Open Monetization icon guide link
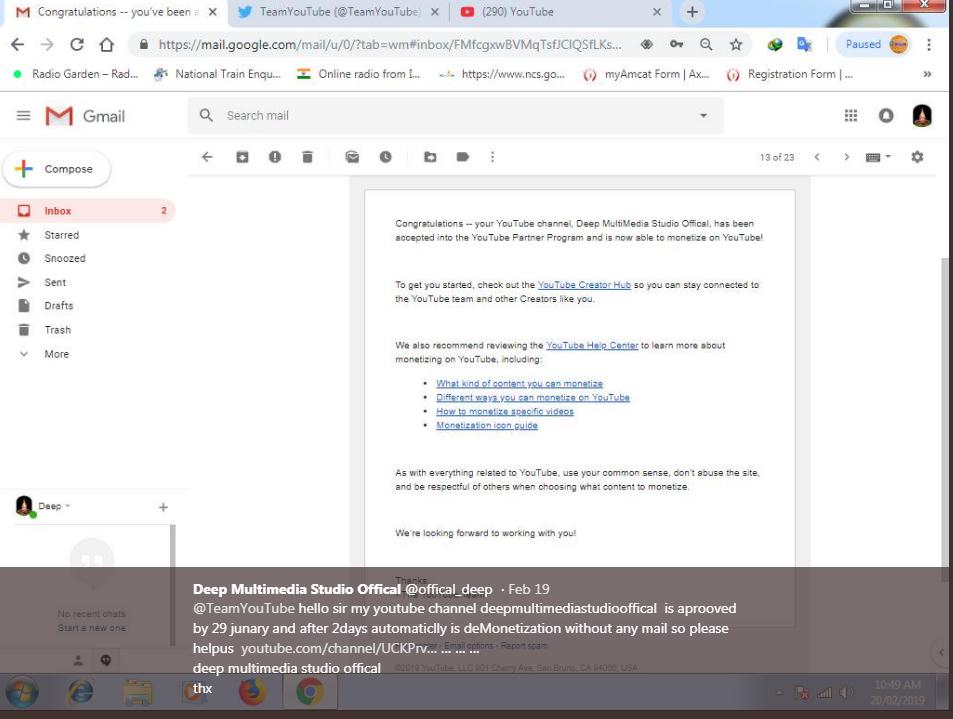Image resolution: width=953 pixels, height=719 pixels. (487, 425)
